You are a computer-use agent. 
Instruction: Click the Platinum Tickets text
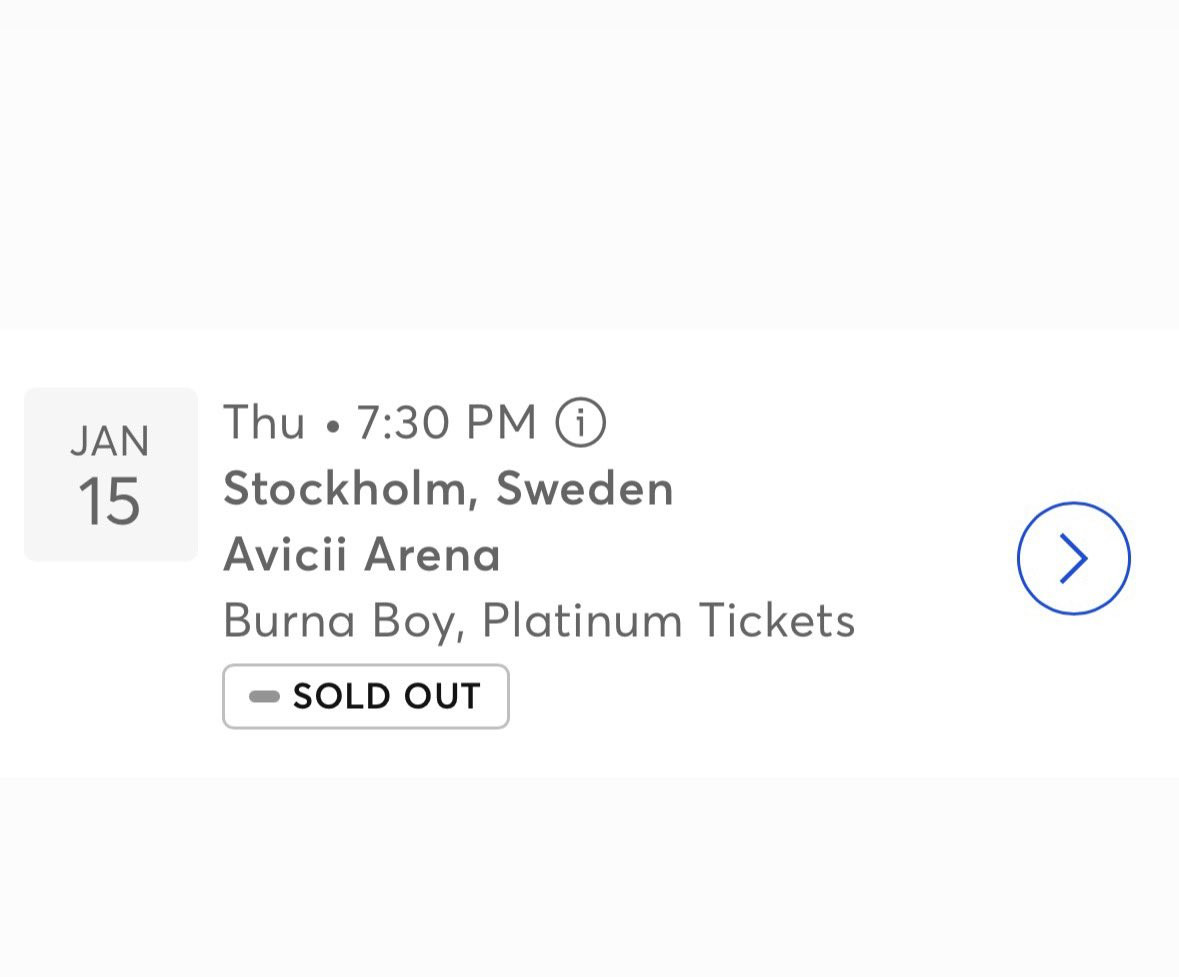click(x=668, y=620)
